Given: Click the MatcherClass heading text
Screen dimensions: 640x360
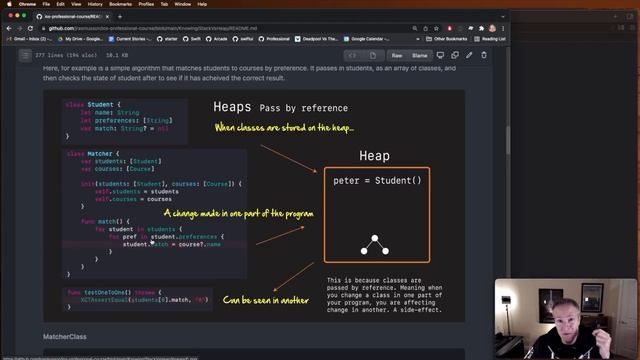Looking at the screenshot, I should point(64,337).
